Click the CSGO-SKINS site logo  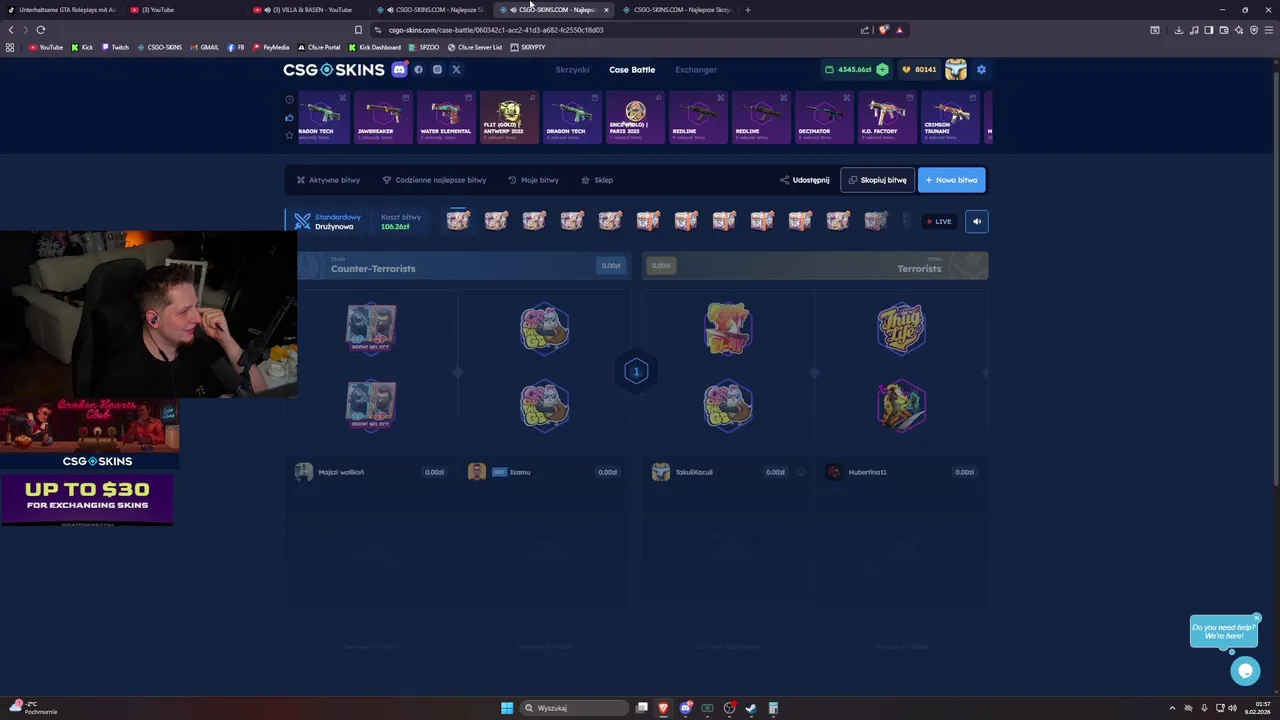[334, 70]
